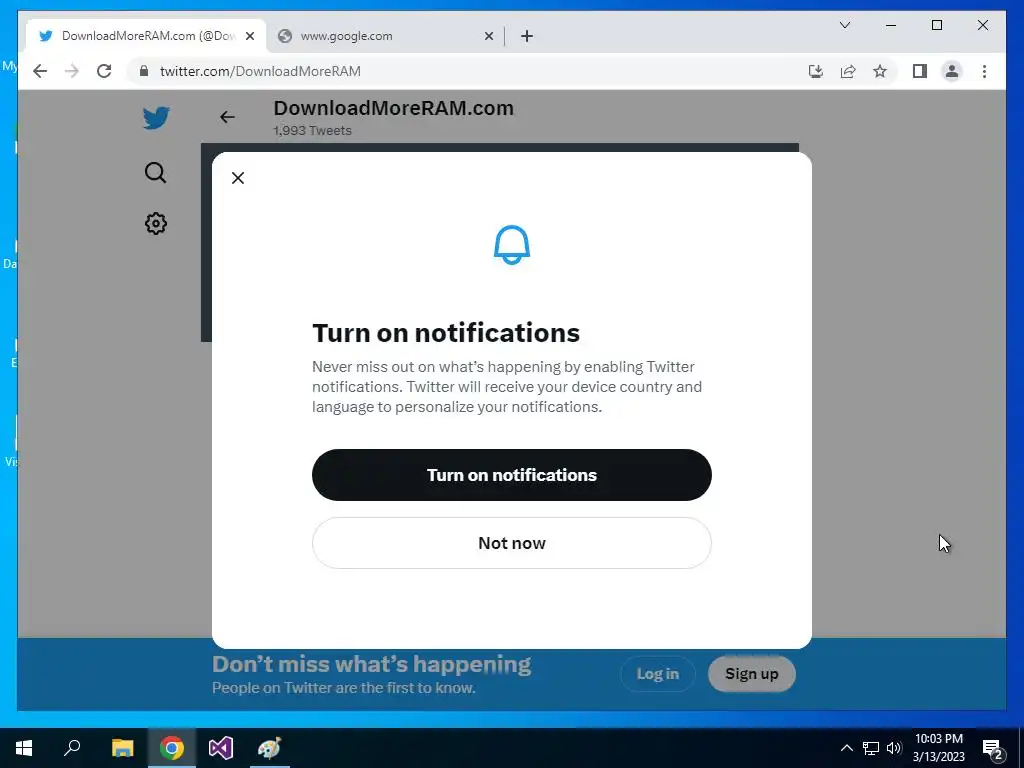
Task: Click the Twitter bird logo
Action: click(x=156, y=118)
